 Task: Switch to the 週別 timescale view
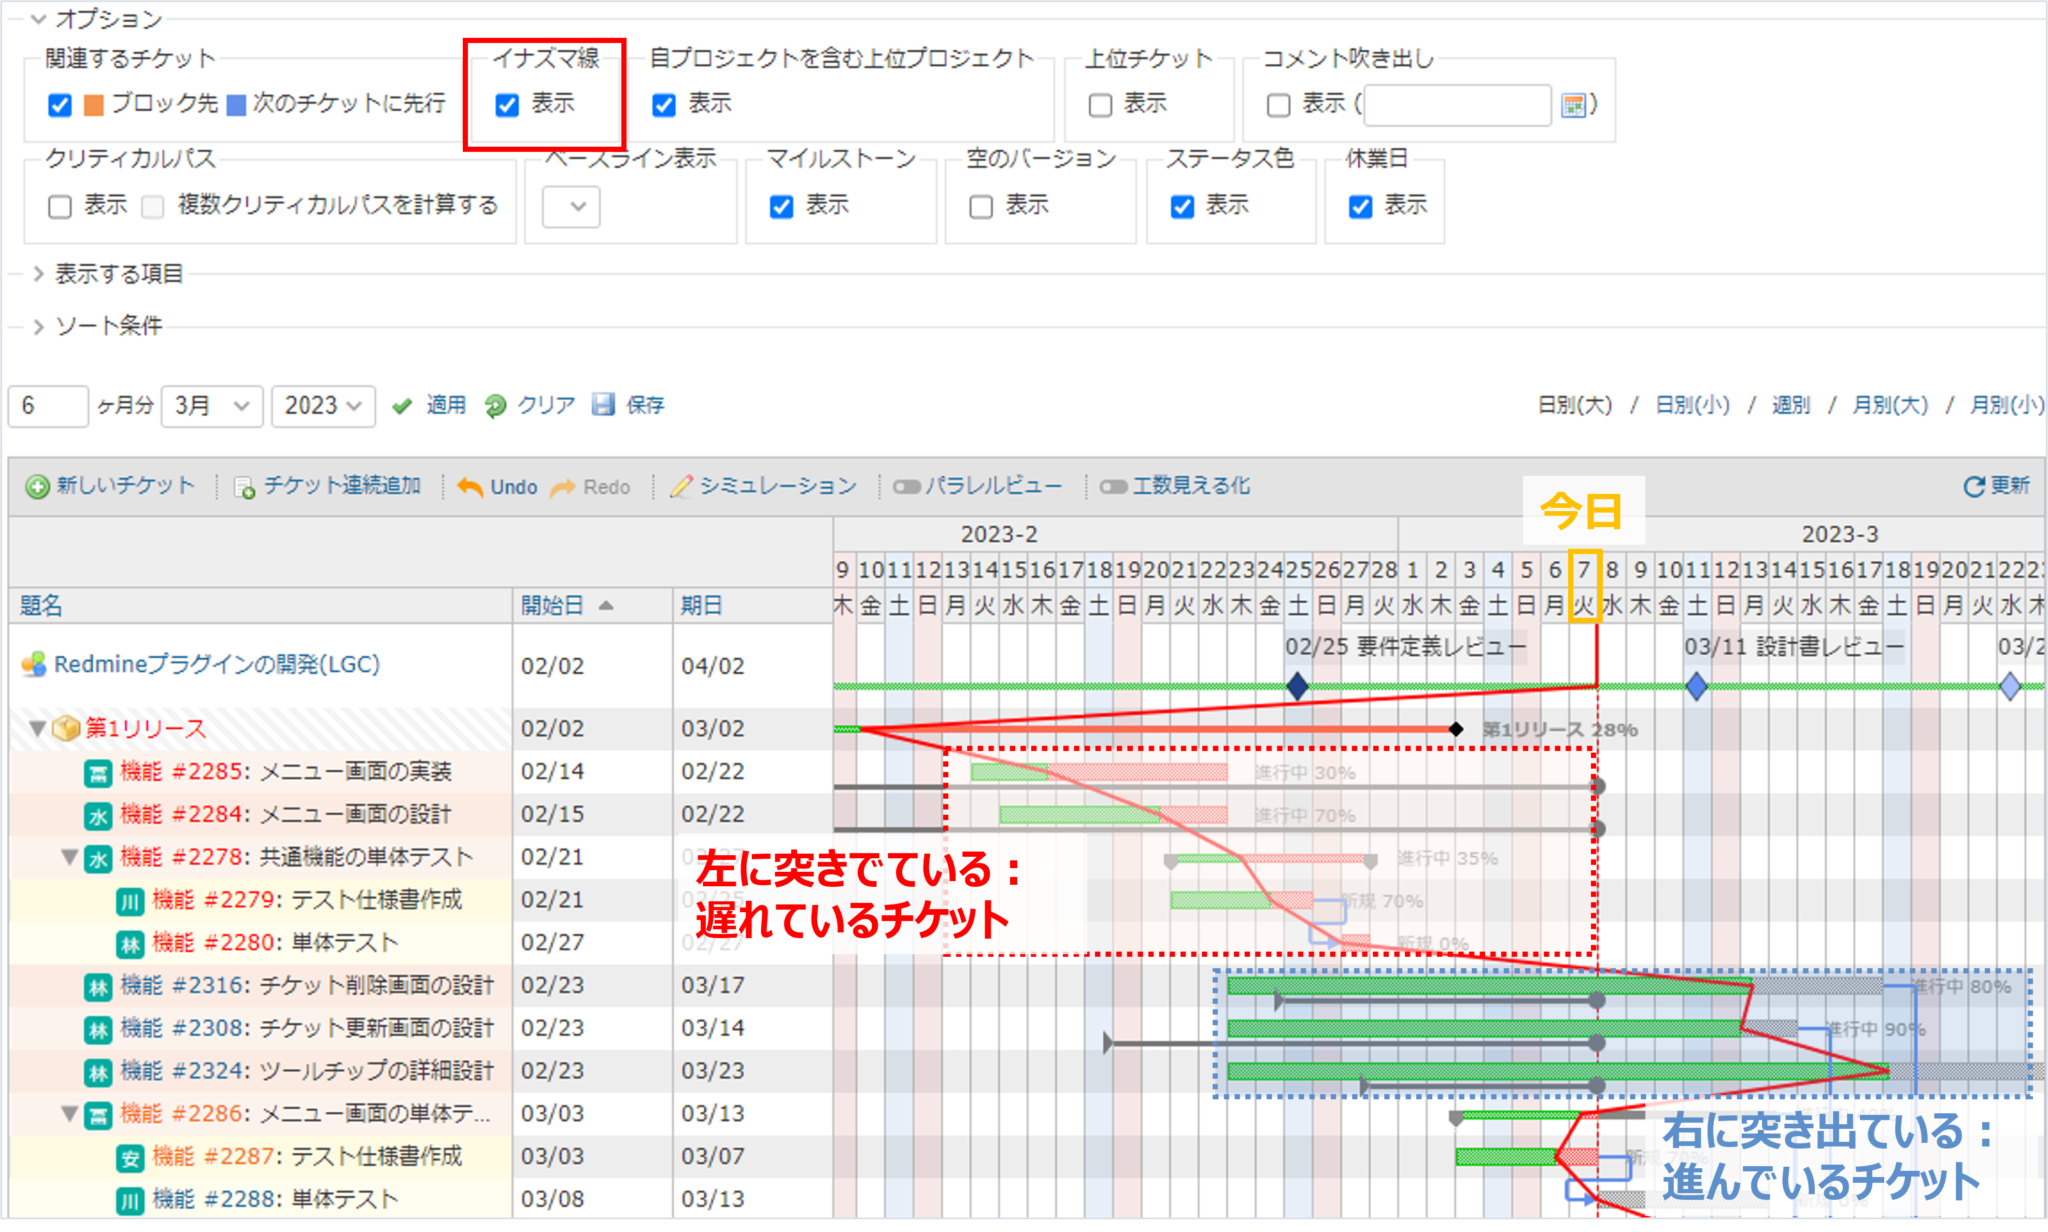coord(1789,405)
